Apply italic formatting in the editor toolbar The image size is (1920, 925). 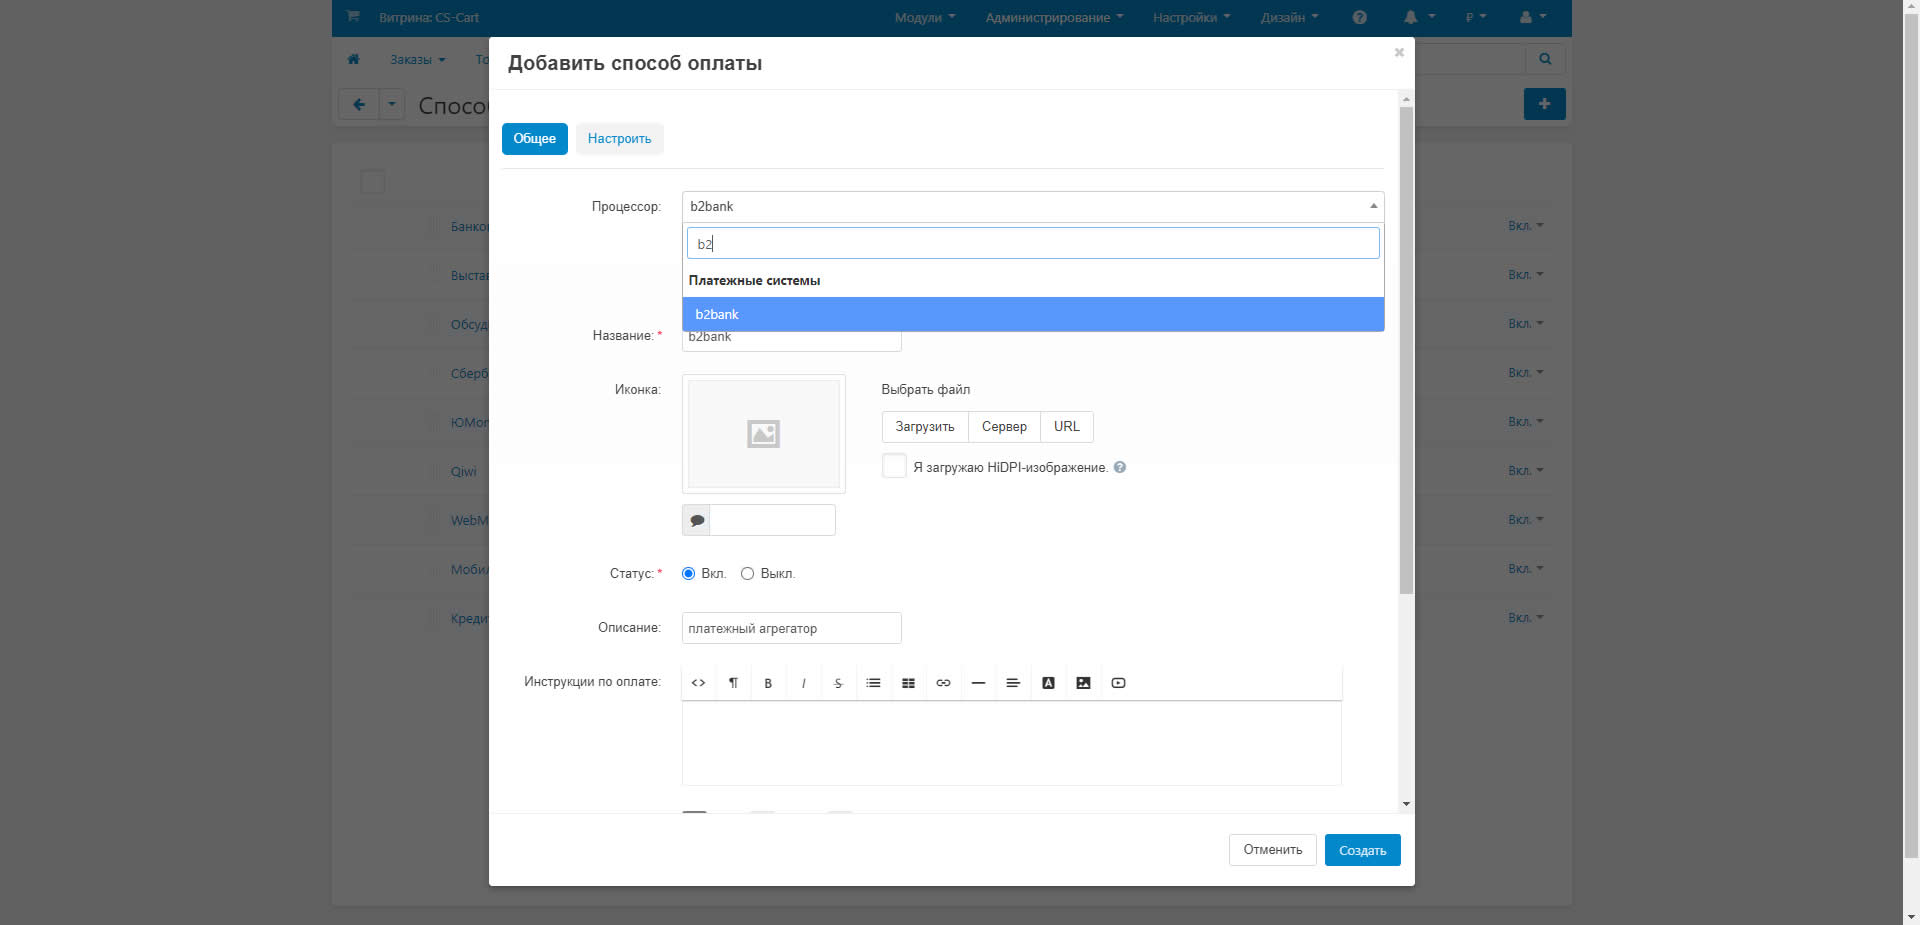click(x=803, y=683)
